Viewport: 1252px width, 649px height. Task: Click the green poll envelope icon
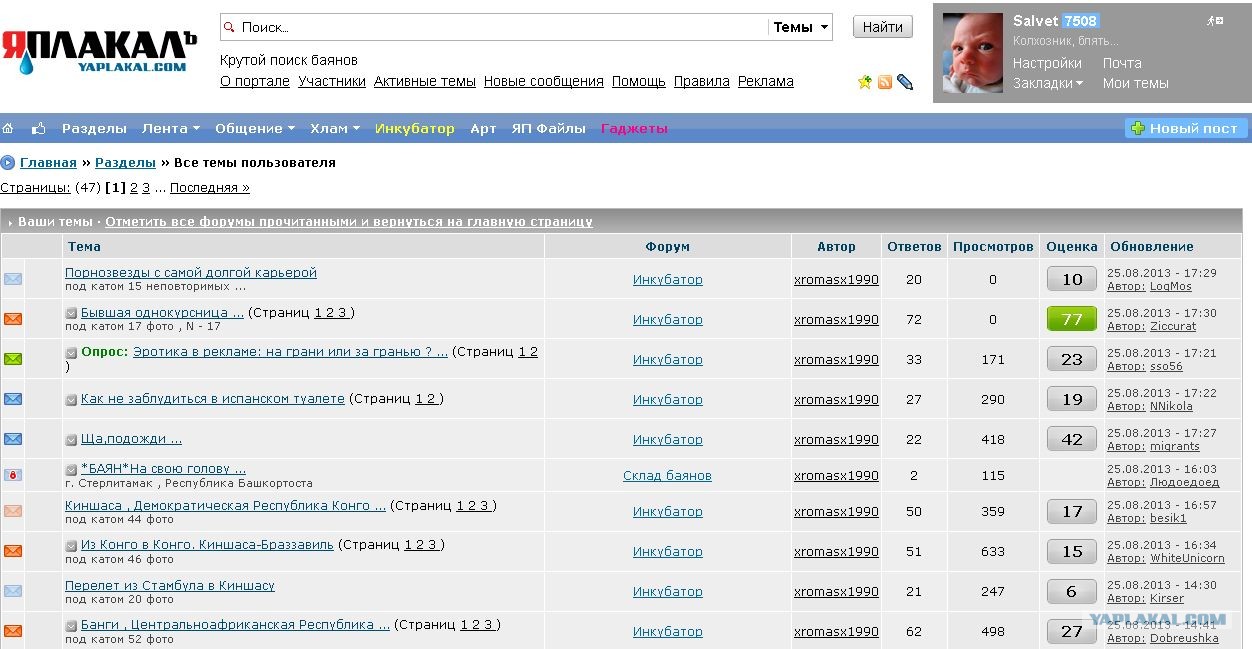coord(13,359)
